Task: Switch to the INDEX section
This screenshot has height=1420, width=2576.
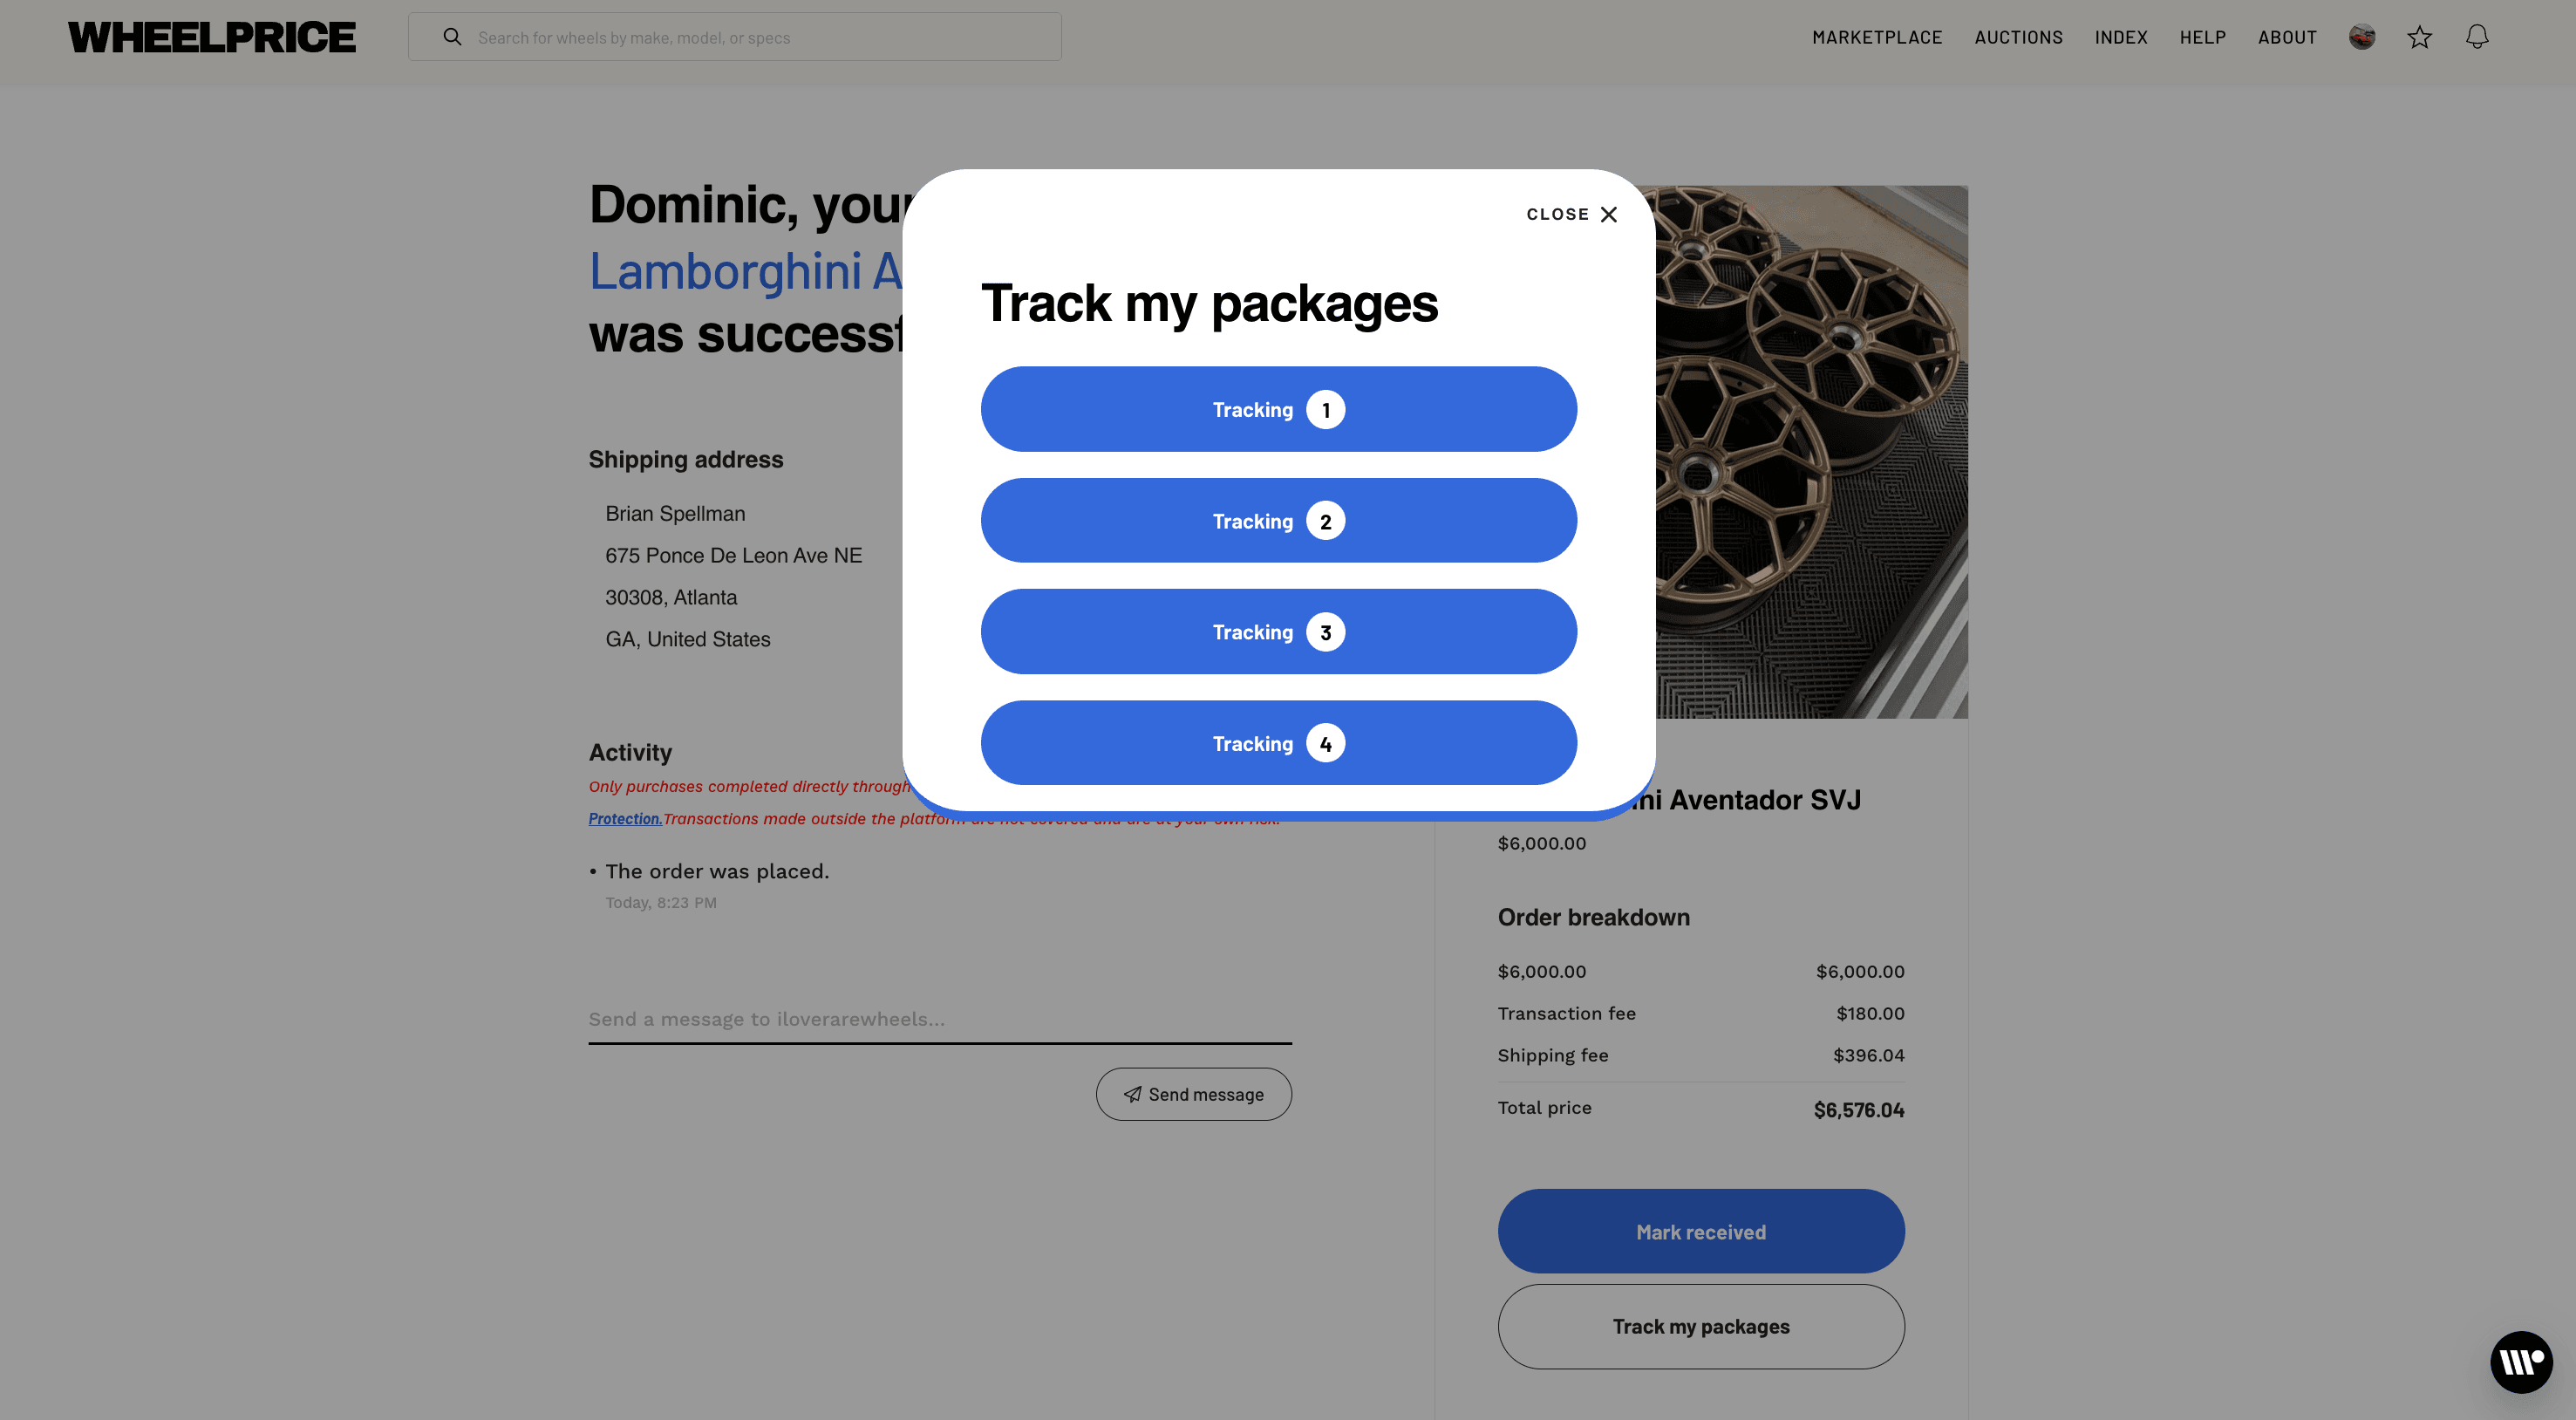Action: click(2120, 37)
